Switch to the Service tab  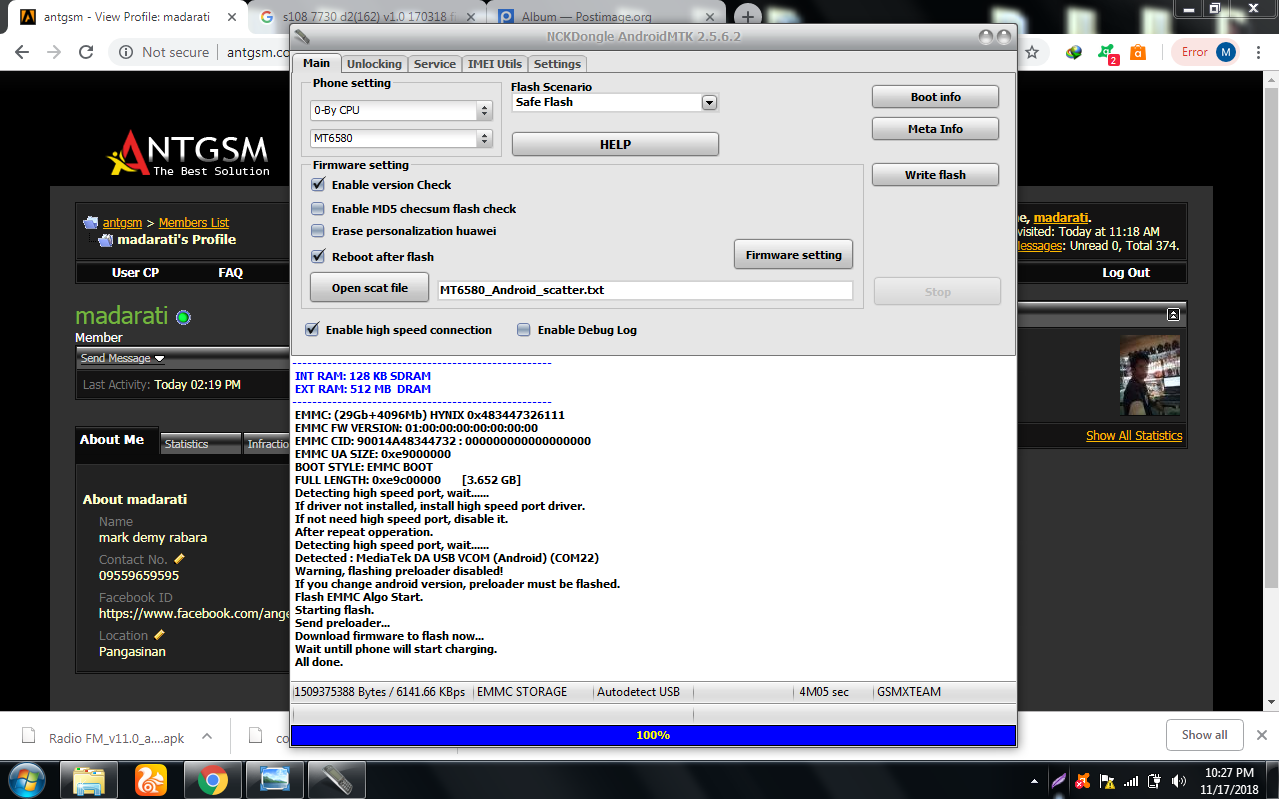tap(435, 64)
